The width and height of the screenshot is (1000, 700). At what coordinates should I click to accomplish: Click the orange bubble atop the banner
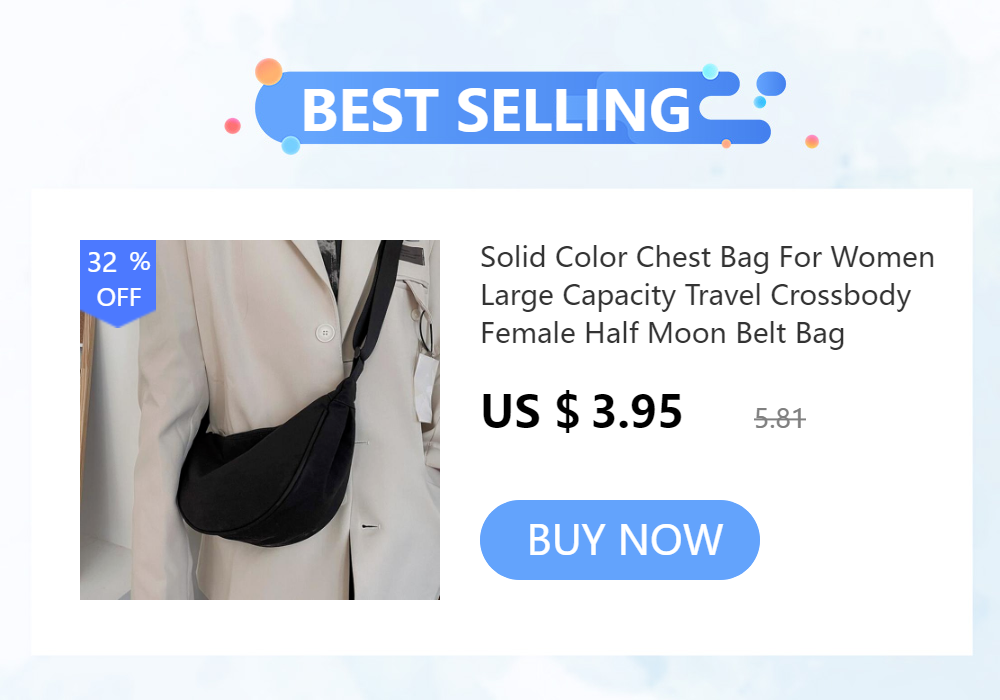(268, 71)
